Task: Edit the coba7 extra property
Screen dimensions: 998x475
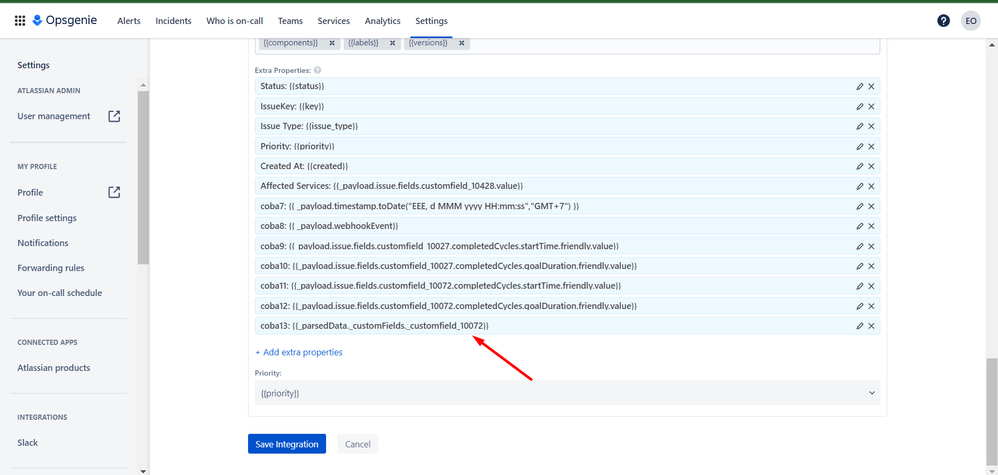Action: (860, 206)
